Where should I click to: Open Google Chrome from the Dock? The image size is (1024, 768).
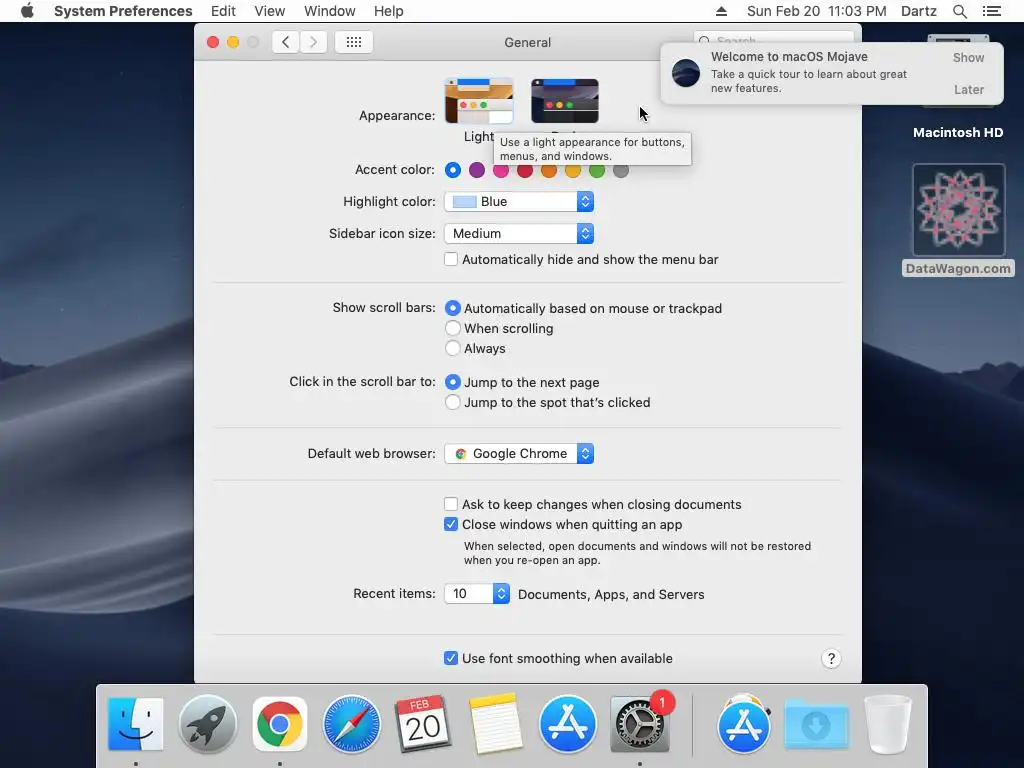tap(280, 724)
